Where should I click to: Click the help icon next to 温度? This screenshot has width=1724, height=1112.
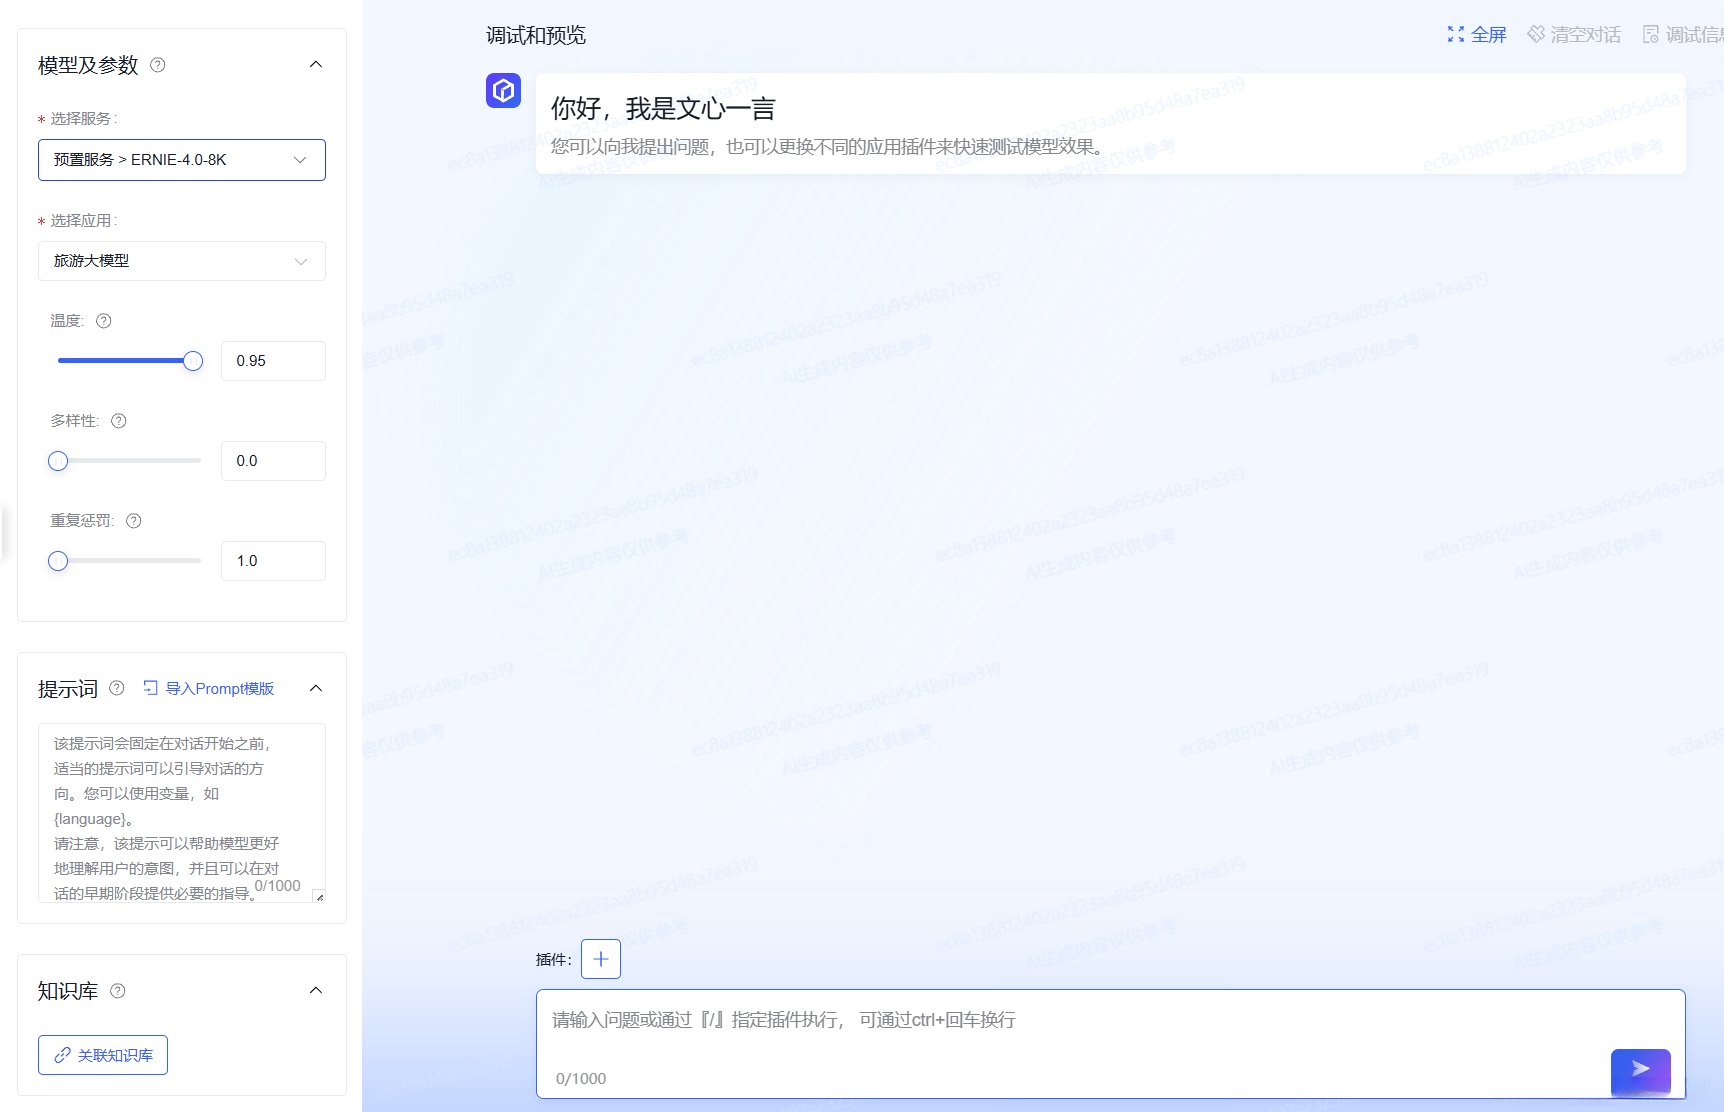tap(104, 321)
